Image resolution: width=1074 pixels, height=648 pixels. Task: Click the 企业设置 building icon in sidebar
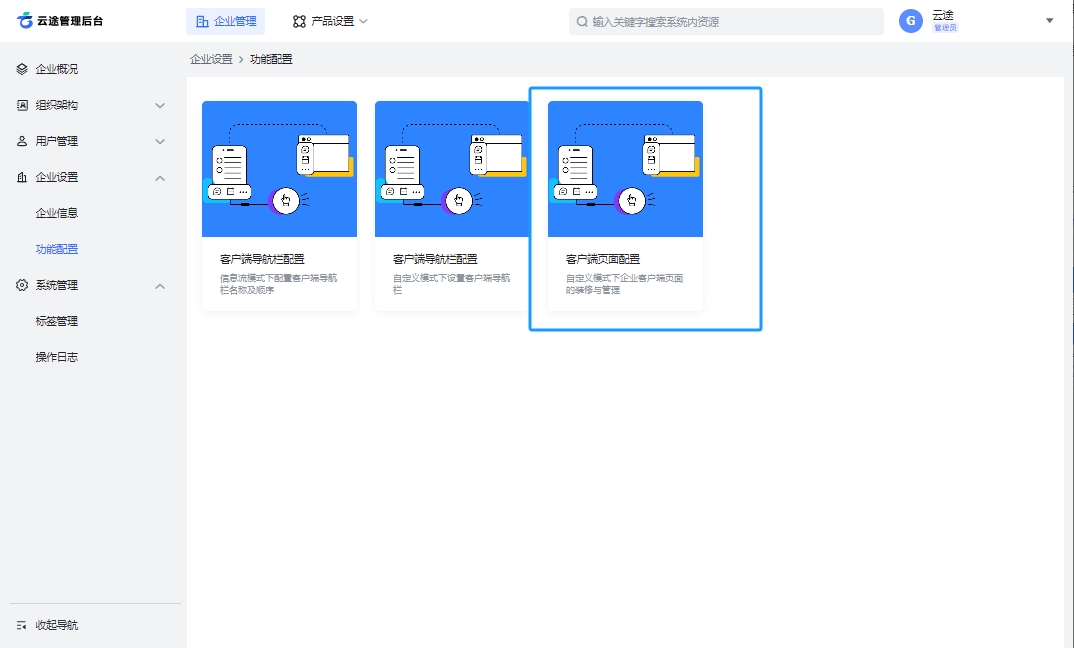click(22, 177)
